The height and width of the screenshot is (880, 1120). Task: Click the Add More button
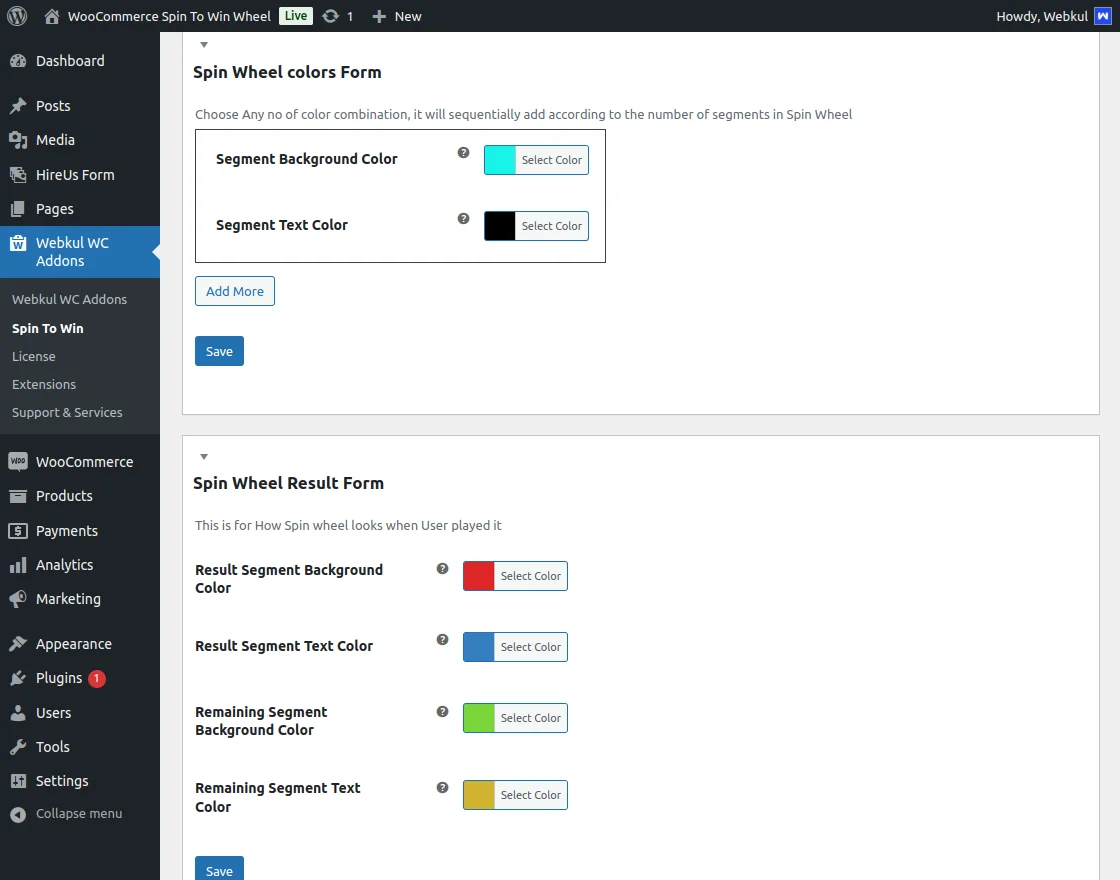coord(235,291)
